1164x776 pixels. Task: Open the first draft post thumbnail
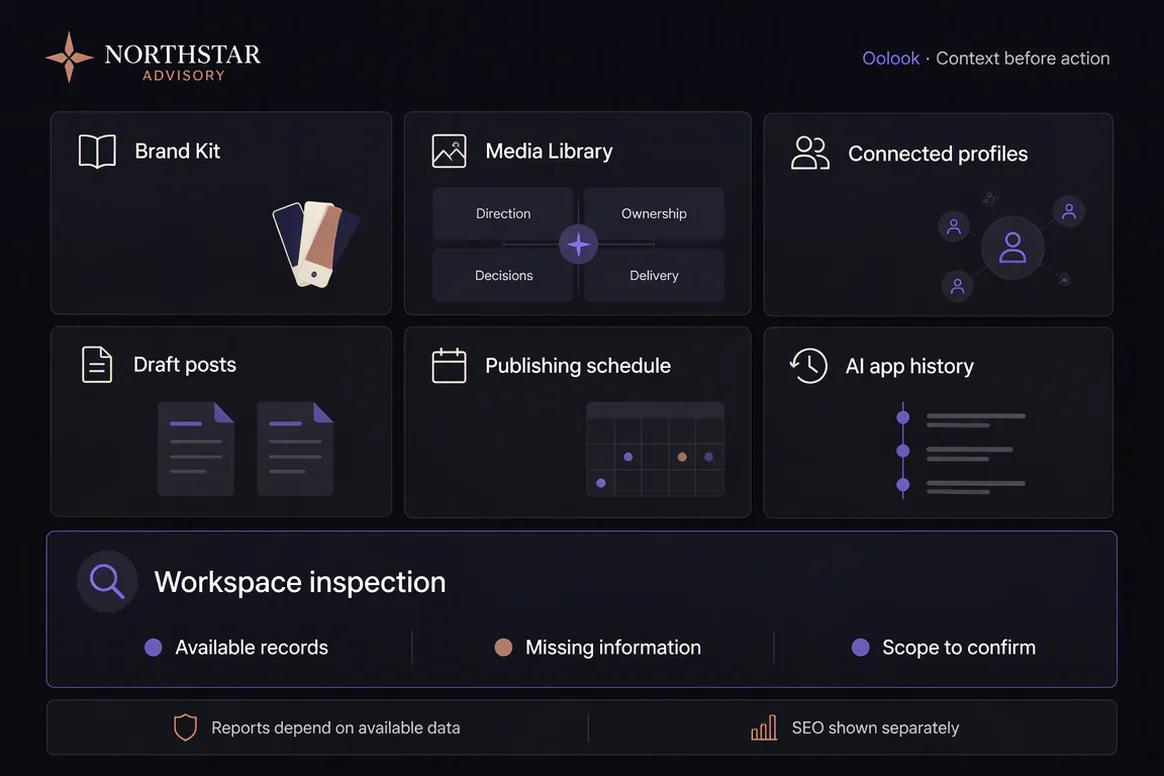pyautogui.click(x=196, y=449)
